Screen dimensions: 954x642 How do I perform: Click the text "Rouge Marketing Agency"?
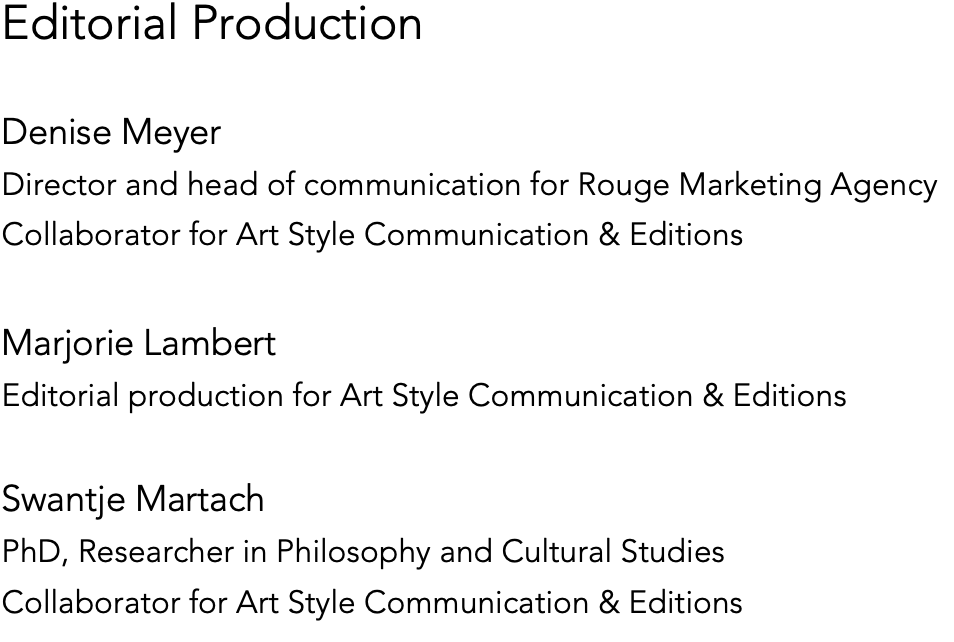[757, 185]
